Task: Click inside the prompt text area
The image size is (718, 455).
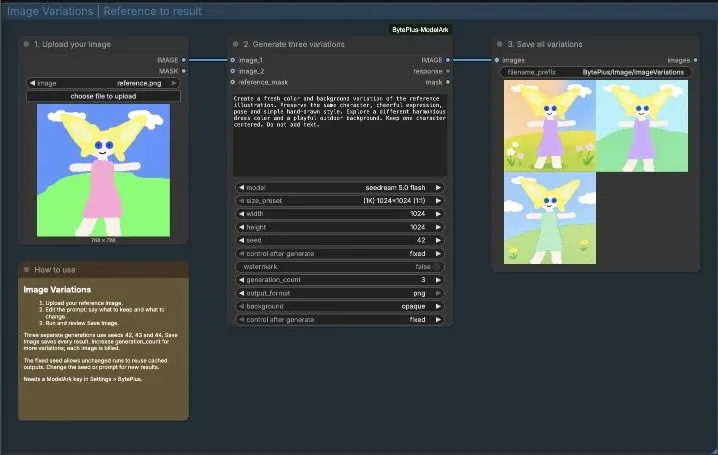Action: click(340, 135)
